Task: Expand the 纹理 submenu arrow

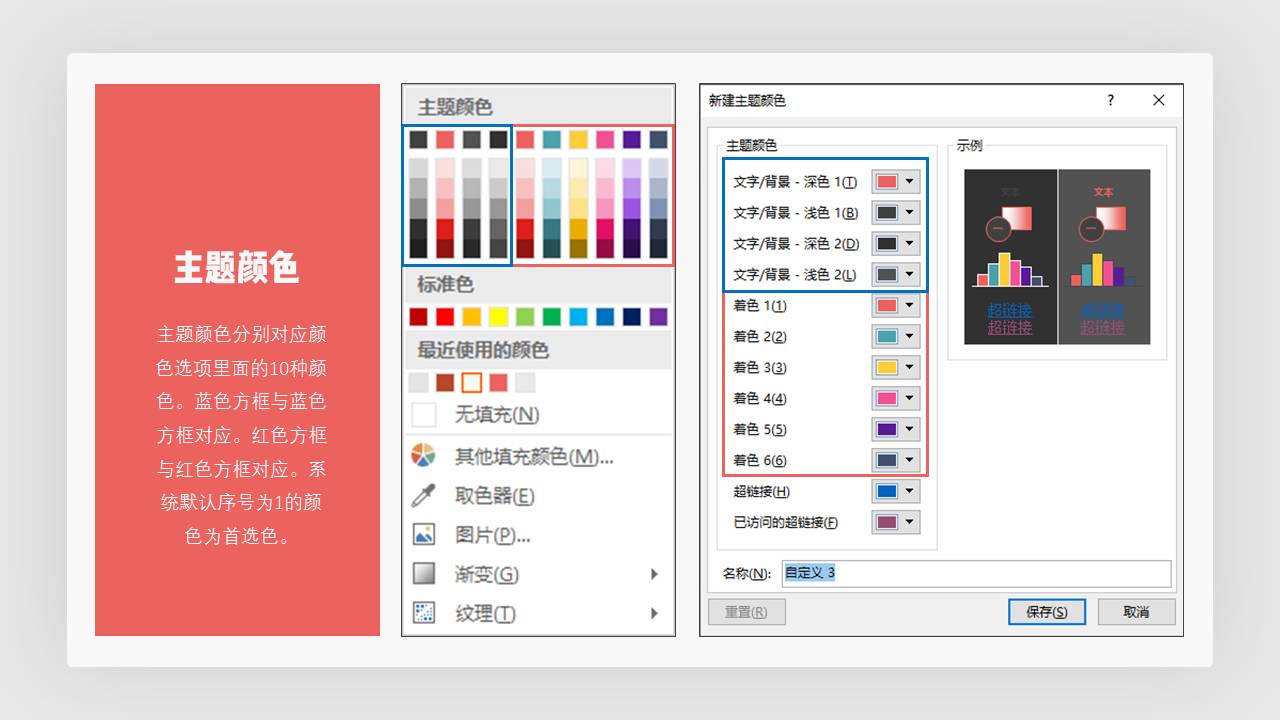Action: coord(655,613)
